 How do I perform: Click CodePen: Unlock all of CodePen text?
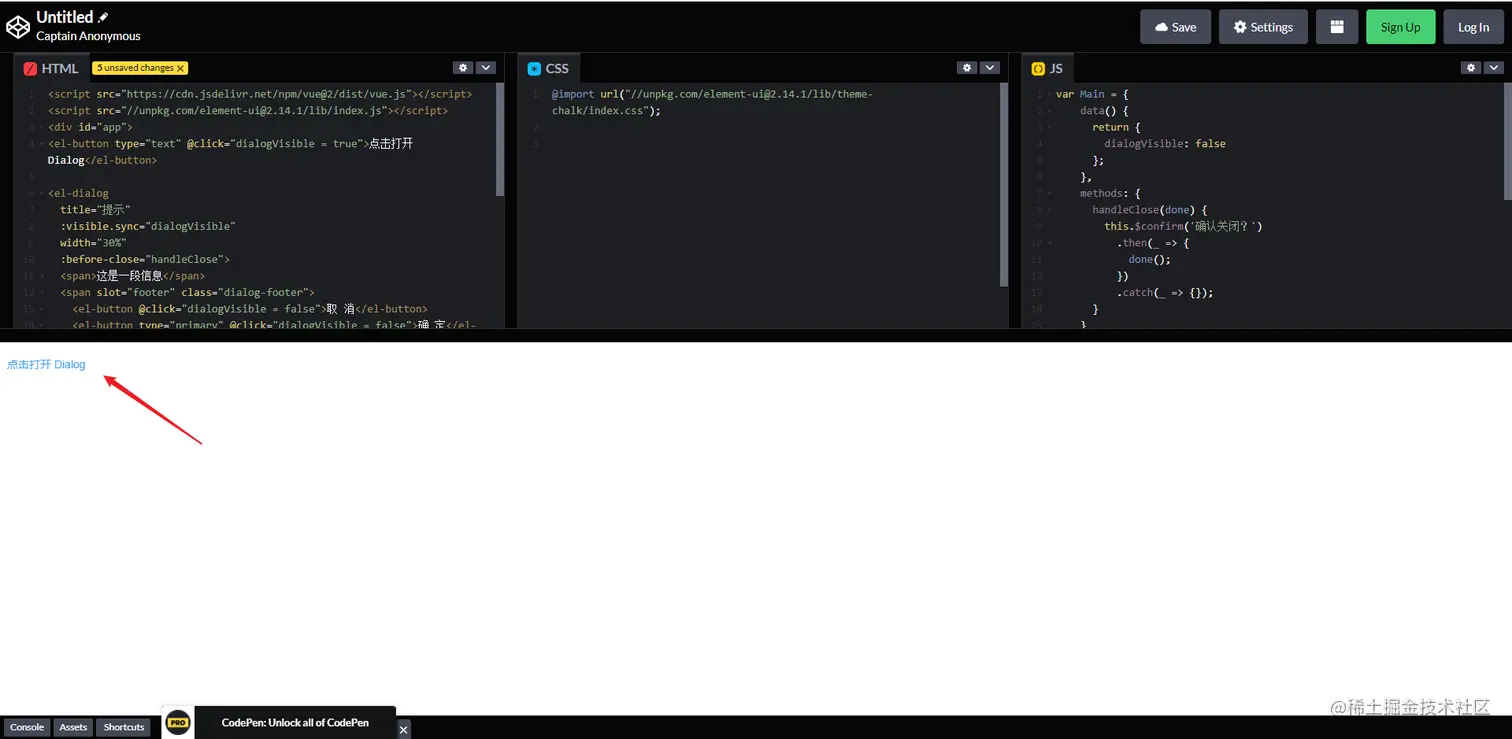point(295,722)
